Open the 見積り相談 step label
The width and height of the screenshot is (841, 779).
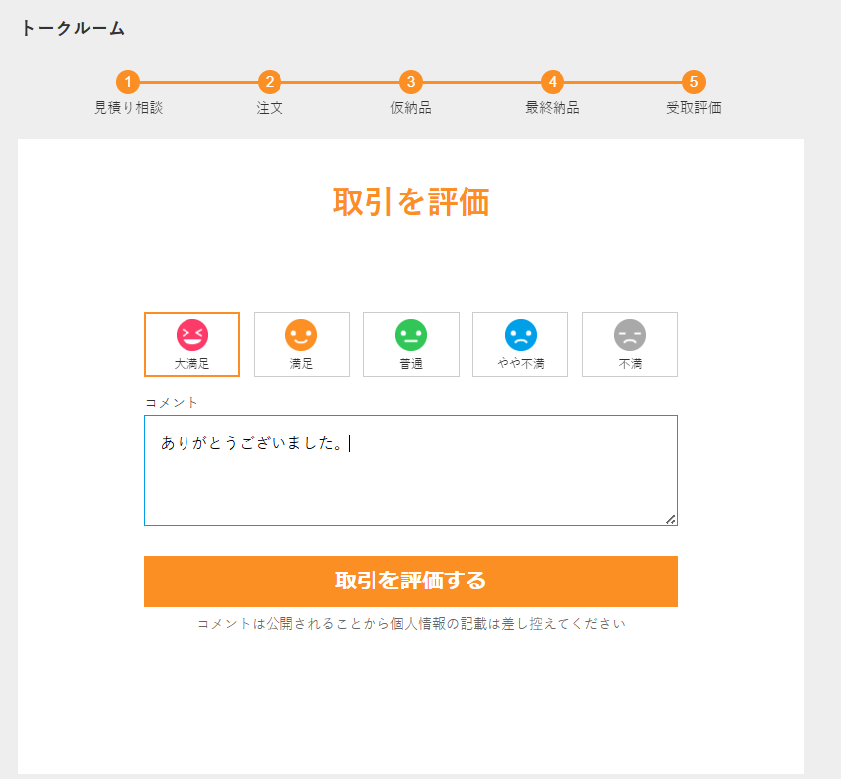[x=128, y=108]
